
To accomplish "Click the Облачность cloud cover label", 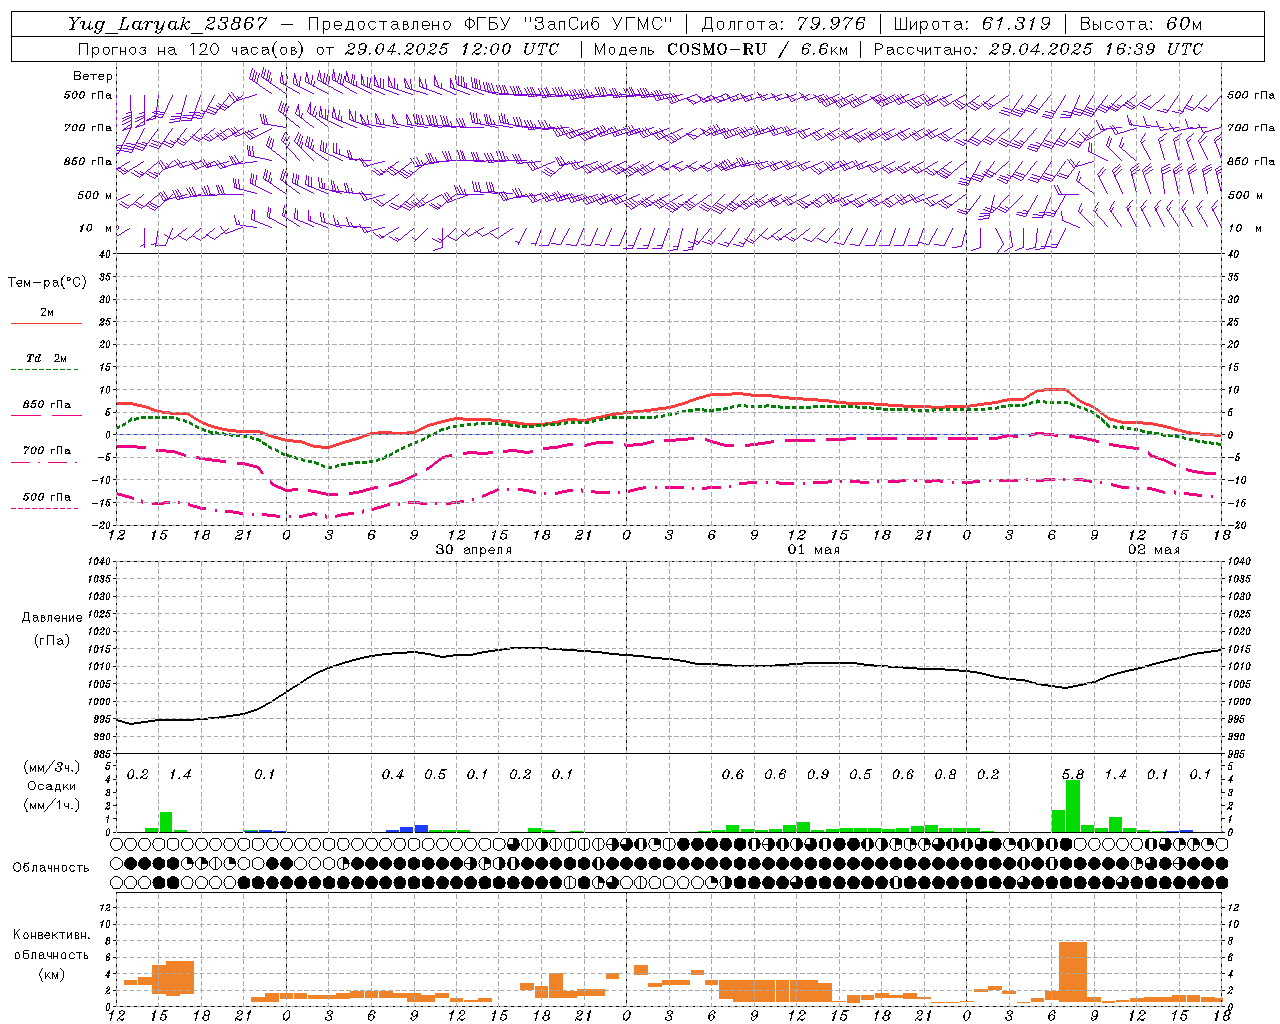I will [51, 868].
